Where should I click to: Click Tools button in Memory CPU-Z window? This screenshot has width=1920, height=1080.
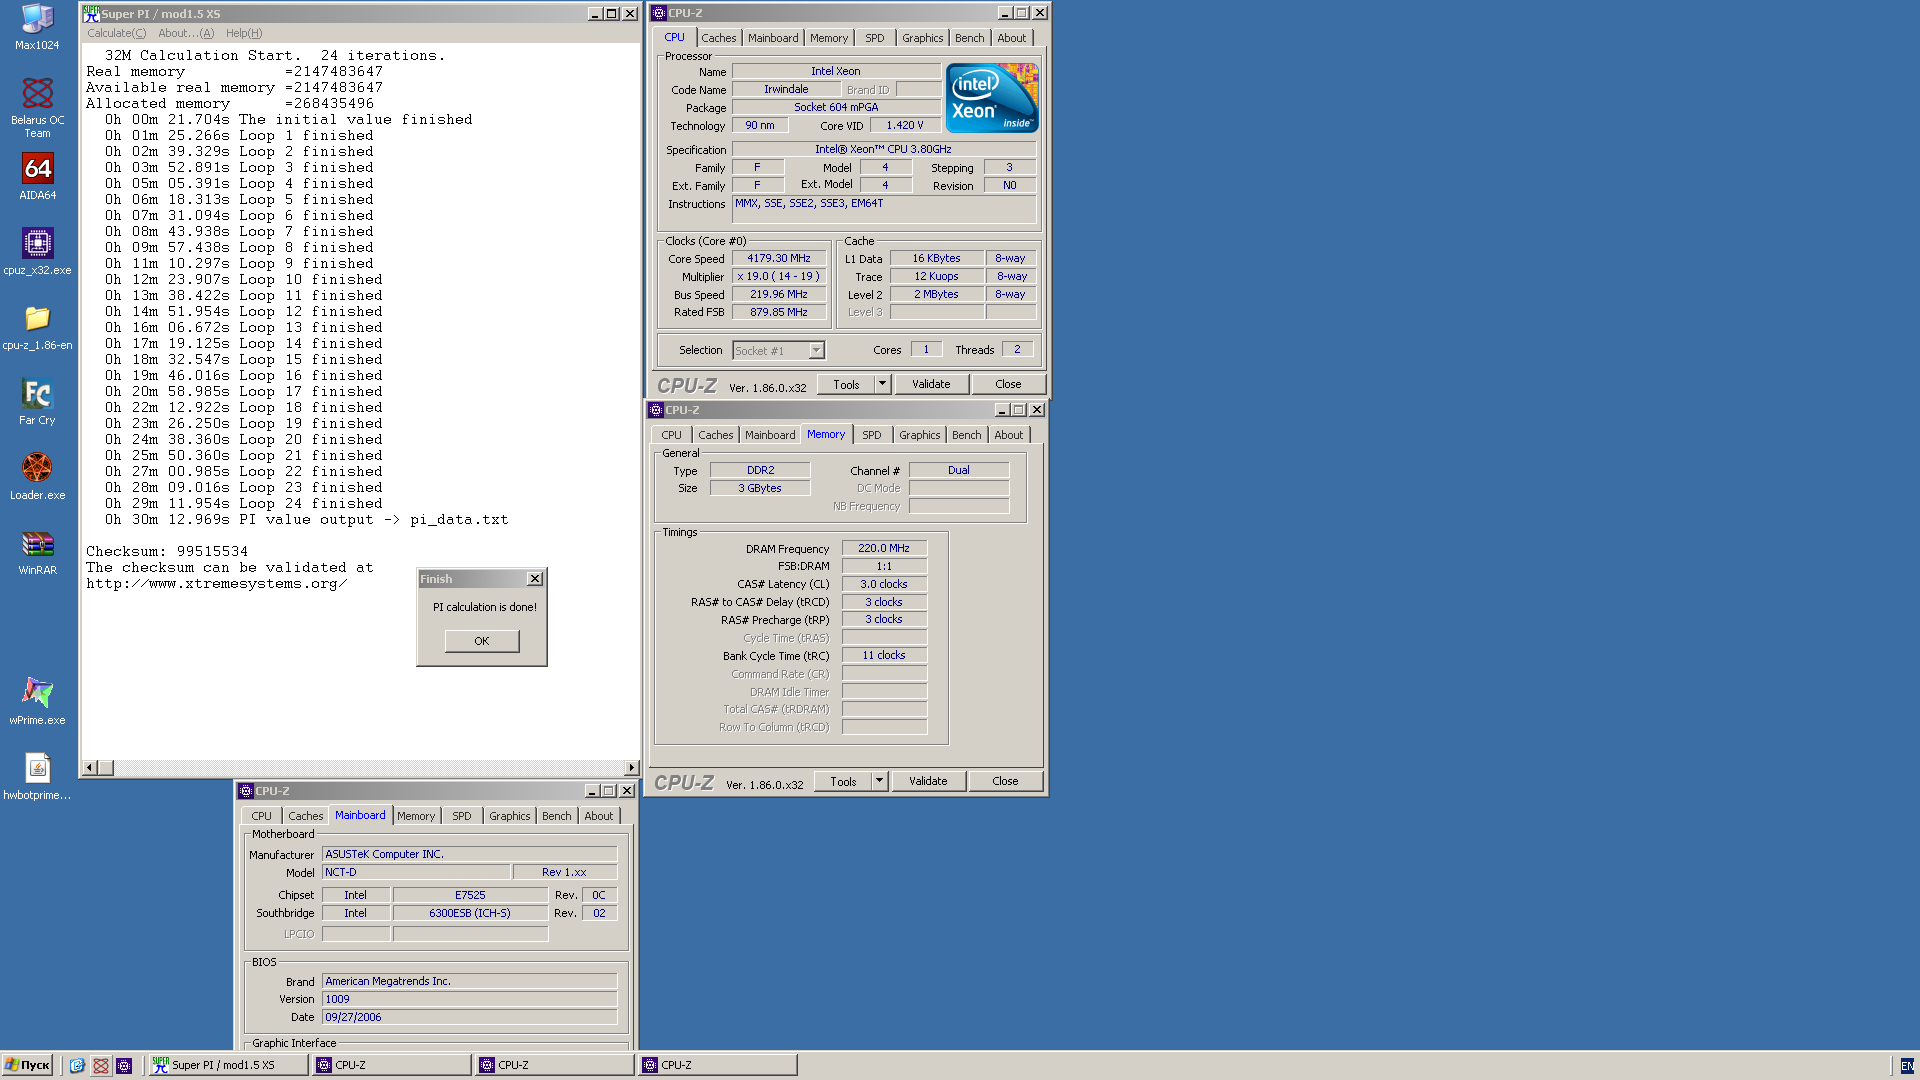(x=843, y=782)
